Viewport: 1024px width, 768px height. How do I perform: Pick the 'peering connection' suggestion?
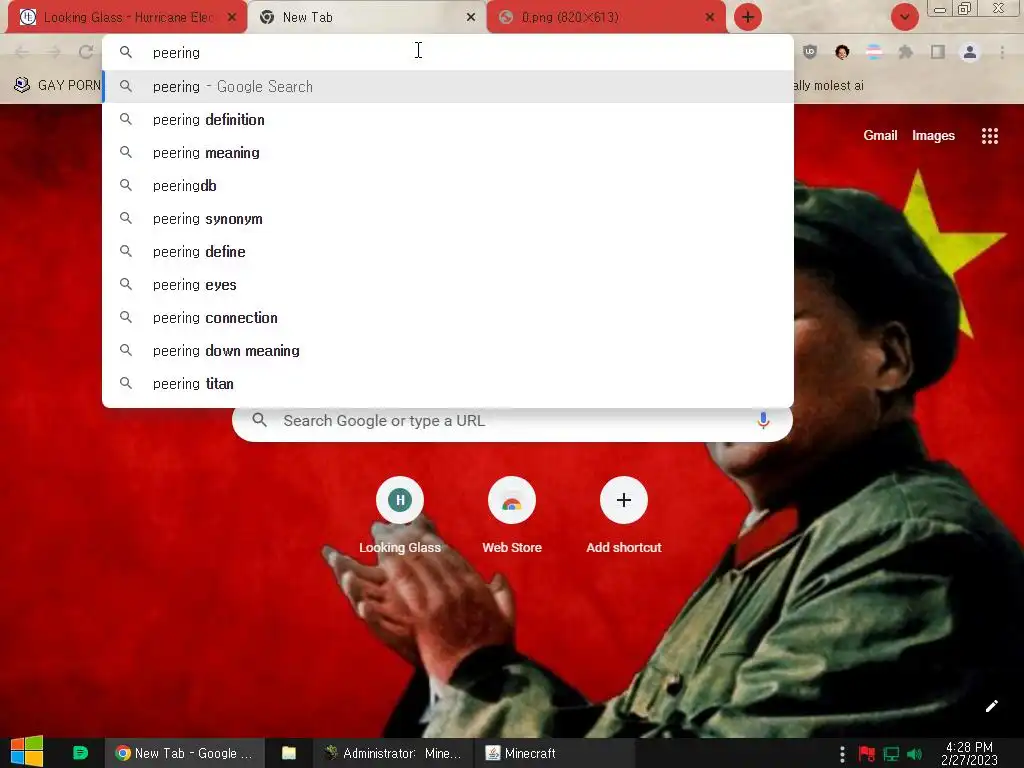[448, 317]
